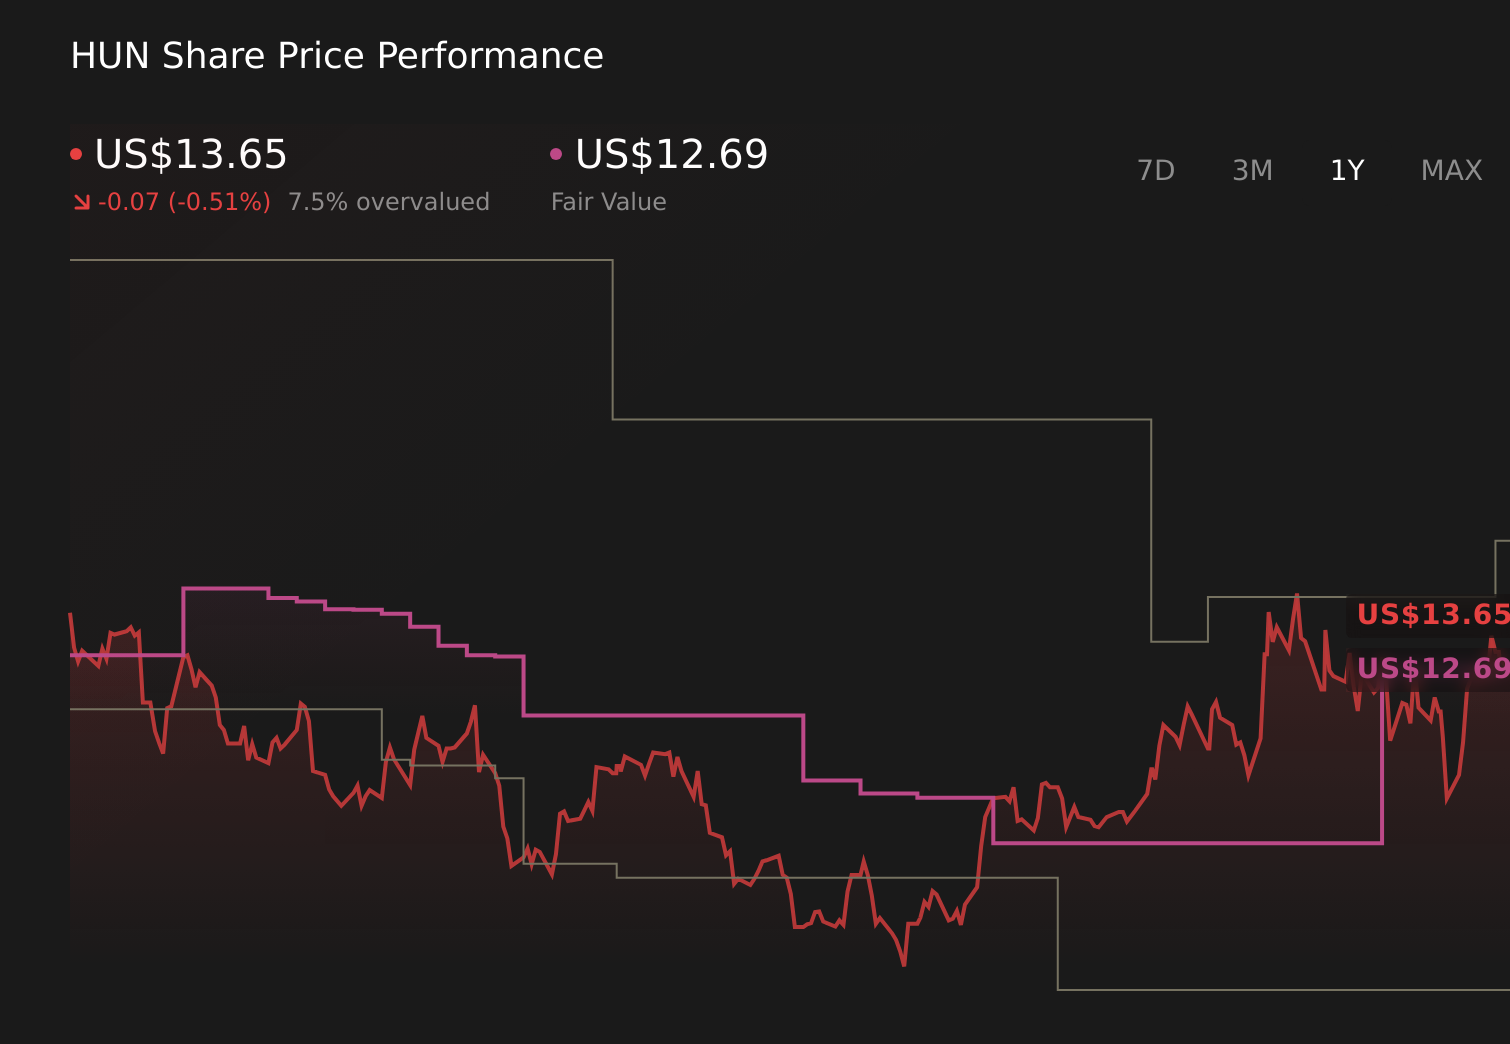Open the 7D time range view
This screenshot has width=1510, height=1044.
pyautogui.click(x=1156, y=170)
